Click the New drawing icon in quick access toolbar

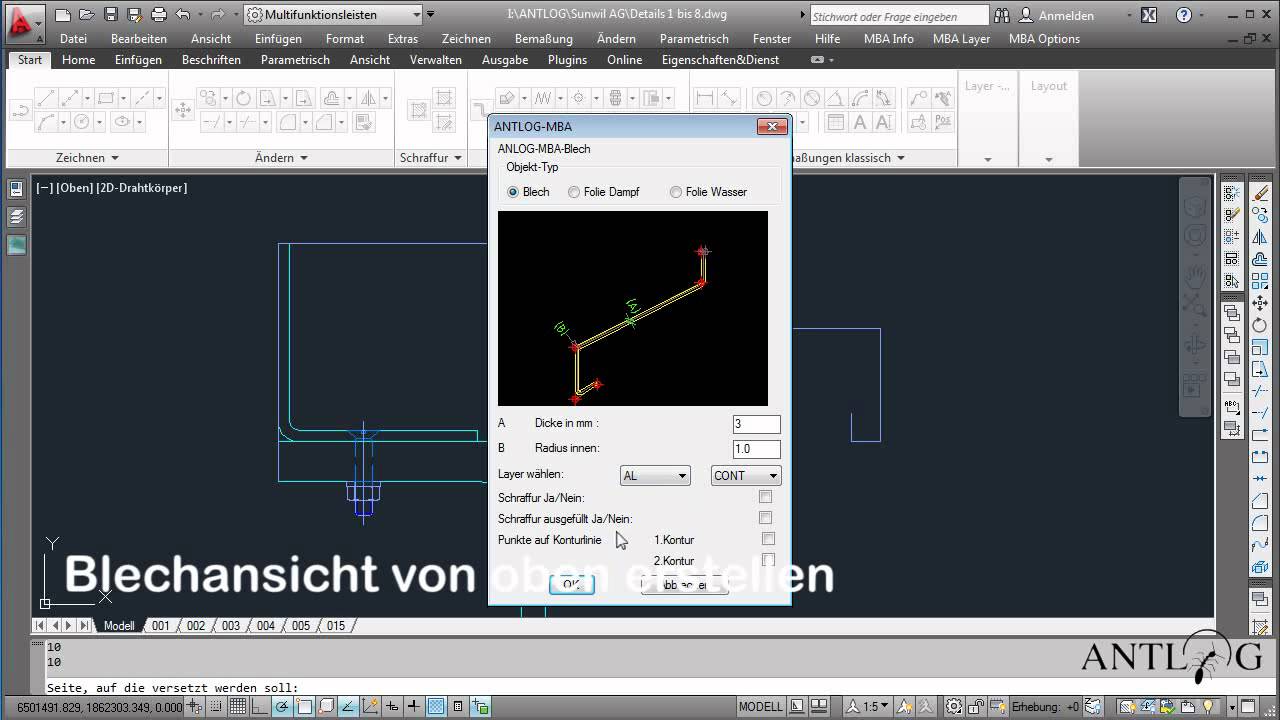[x=63, y=15]
